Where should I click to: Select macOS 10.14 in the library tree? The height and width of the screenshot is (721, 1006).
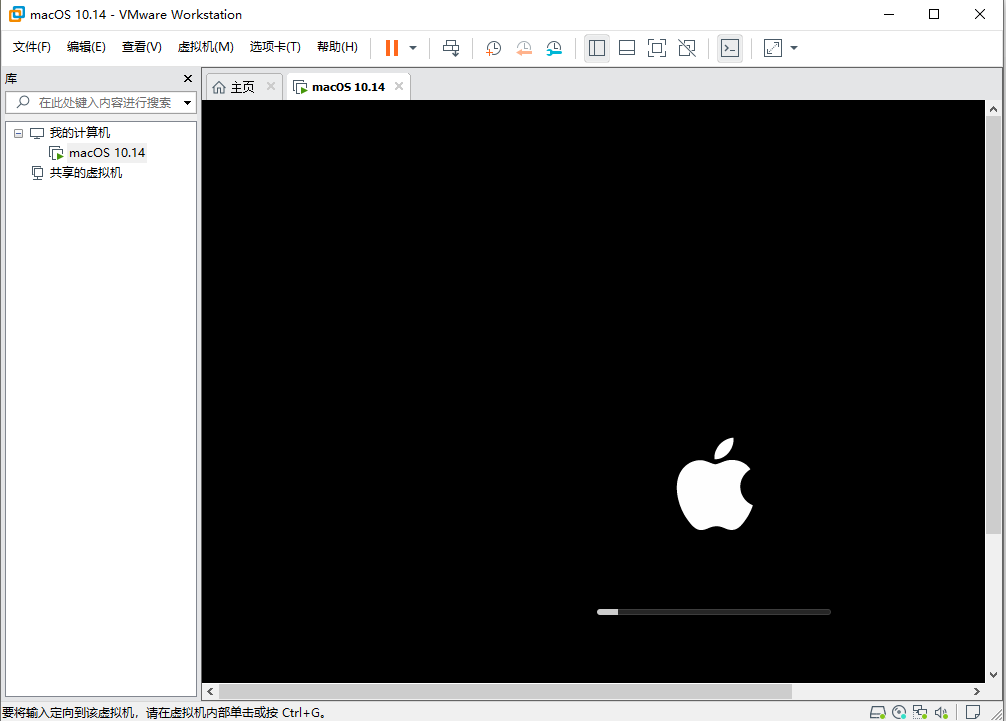point(107,153)
